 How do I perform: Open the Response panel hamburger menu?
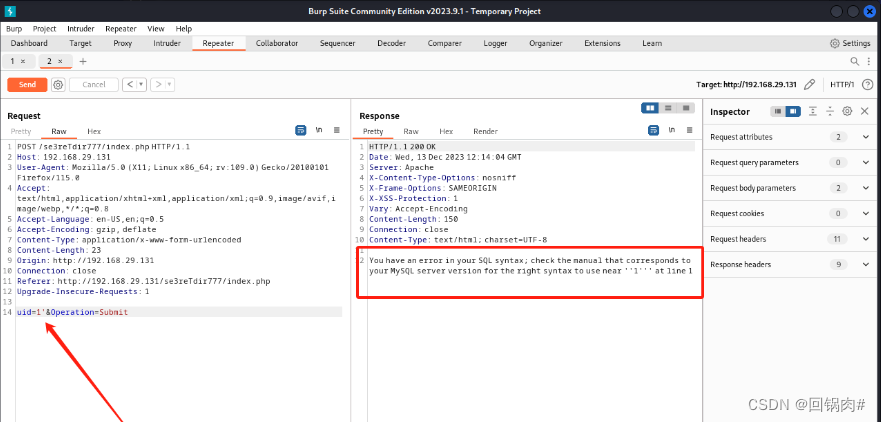[x=689, y=130]
